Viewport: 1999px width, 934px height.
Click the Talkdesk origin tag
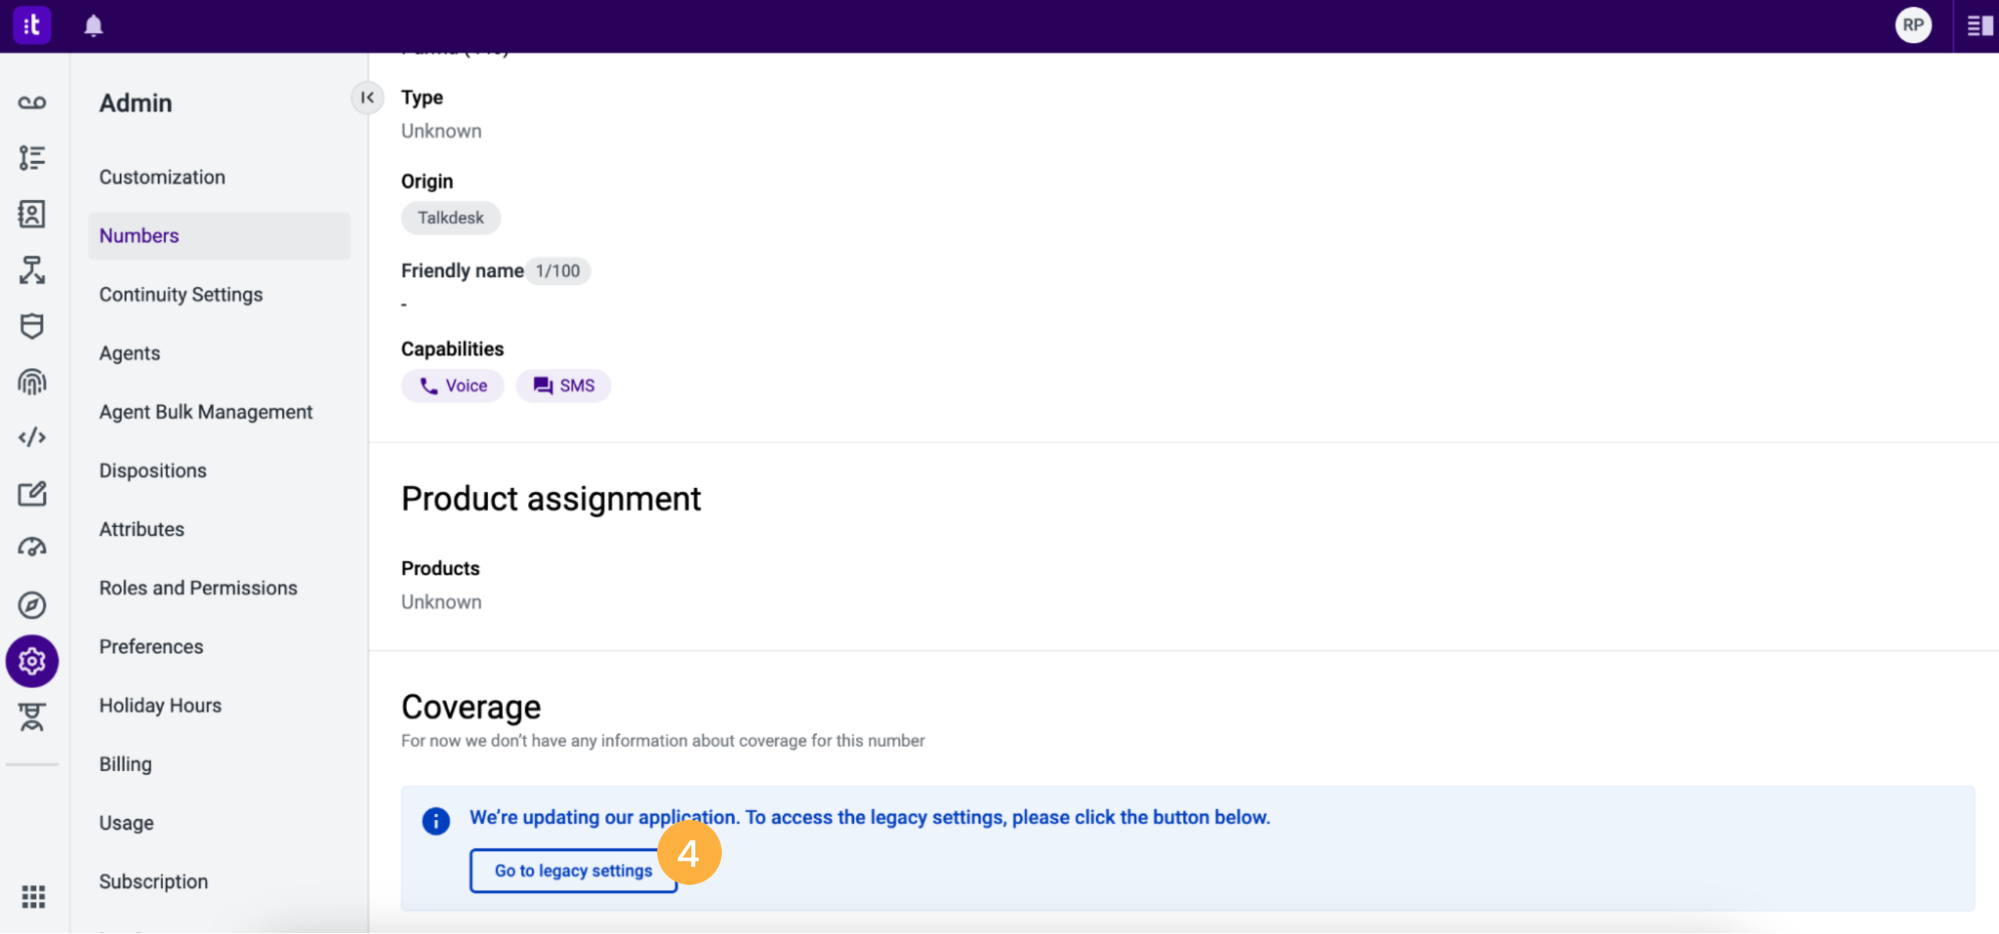coord(451,218)
